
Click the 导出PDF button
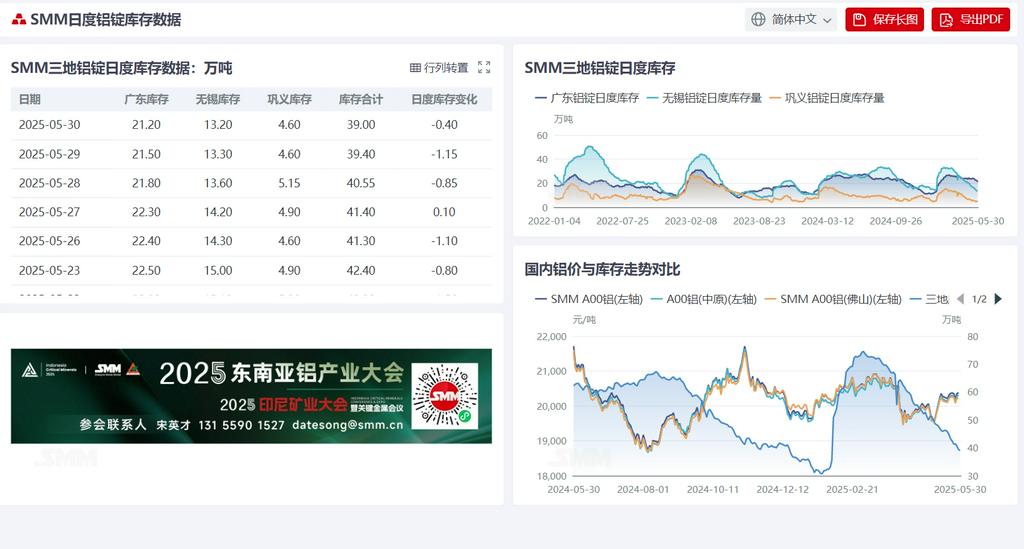970,20
